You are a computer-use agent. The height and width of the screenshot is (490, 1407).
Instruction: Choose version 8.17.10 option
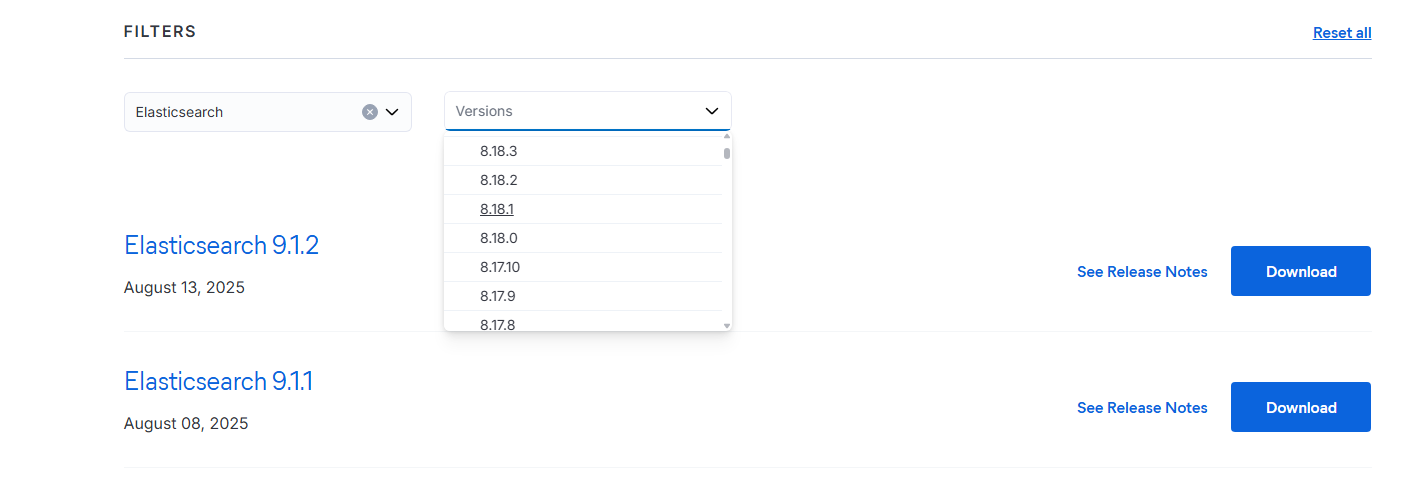pyautogui.click(x=500, y=268)
